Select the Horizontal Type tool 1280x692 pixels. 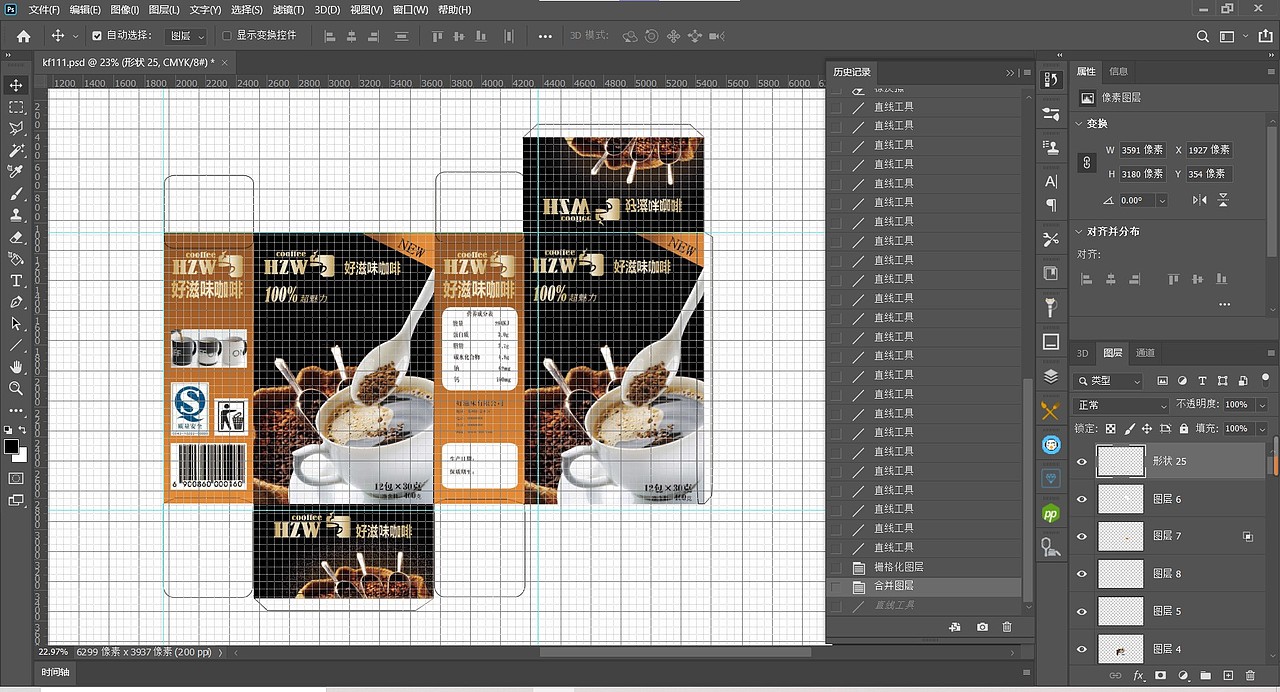coord(16,281)
